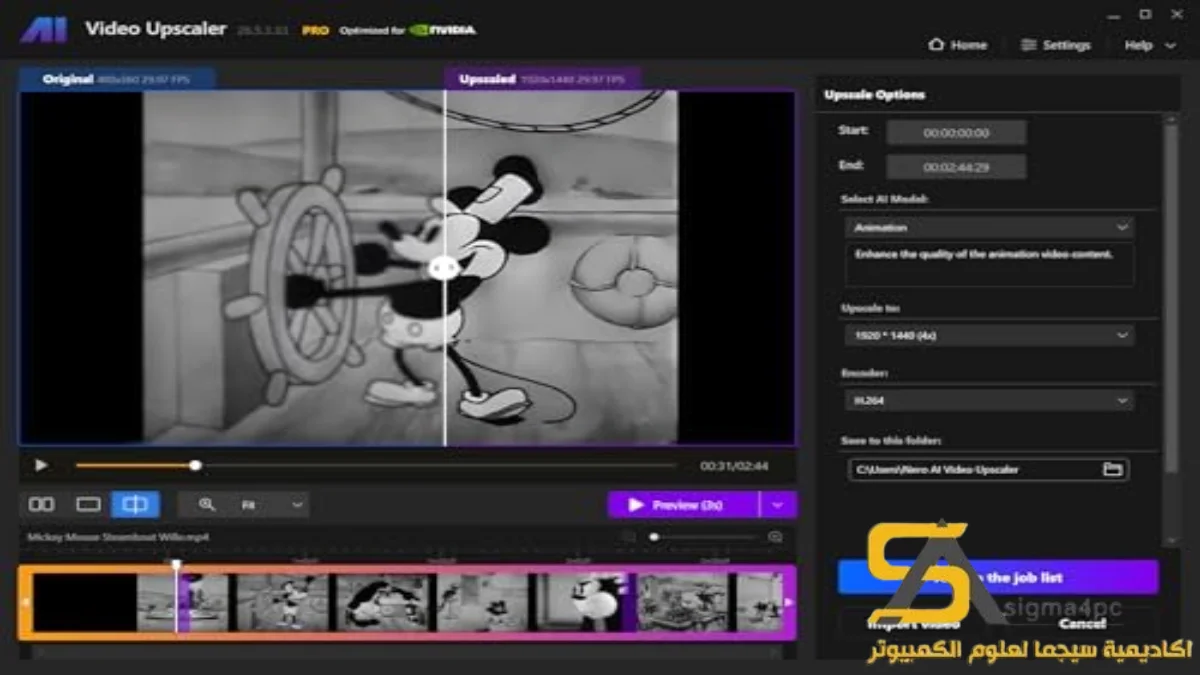Click the horizontal scrollbar under the timeline

pyautogui.click(x=408, y=653)
